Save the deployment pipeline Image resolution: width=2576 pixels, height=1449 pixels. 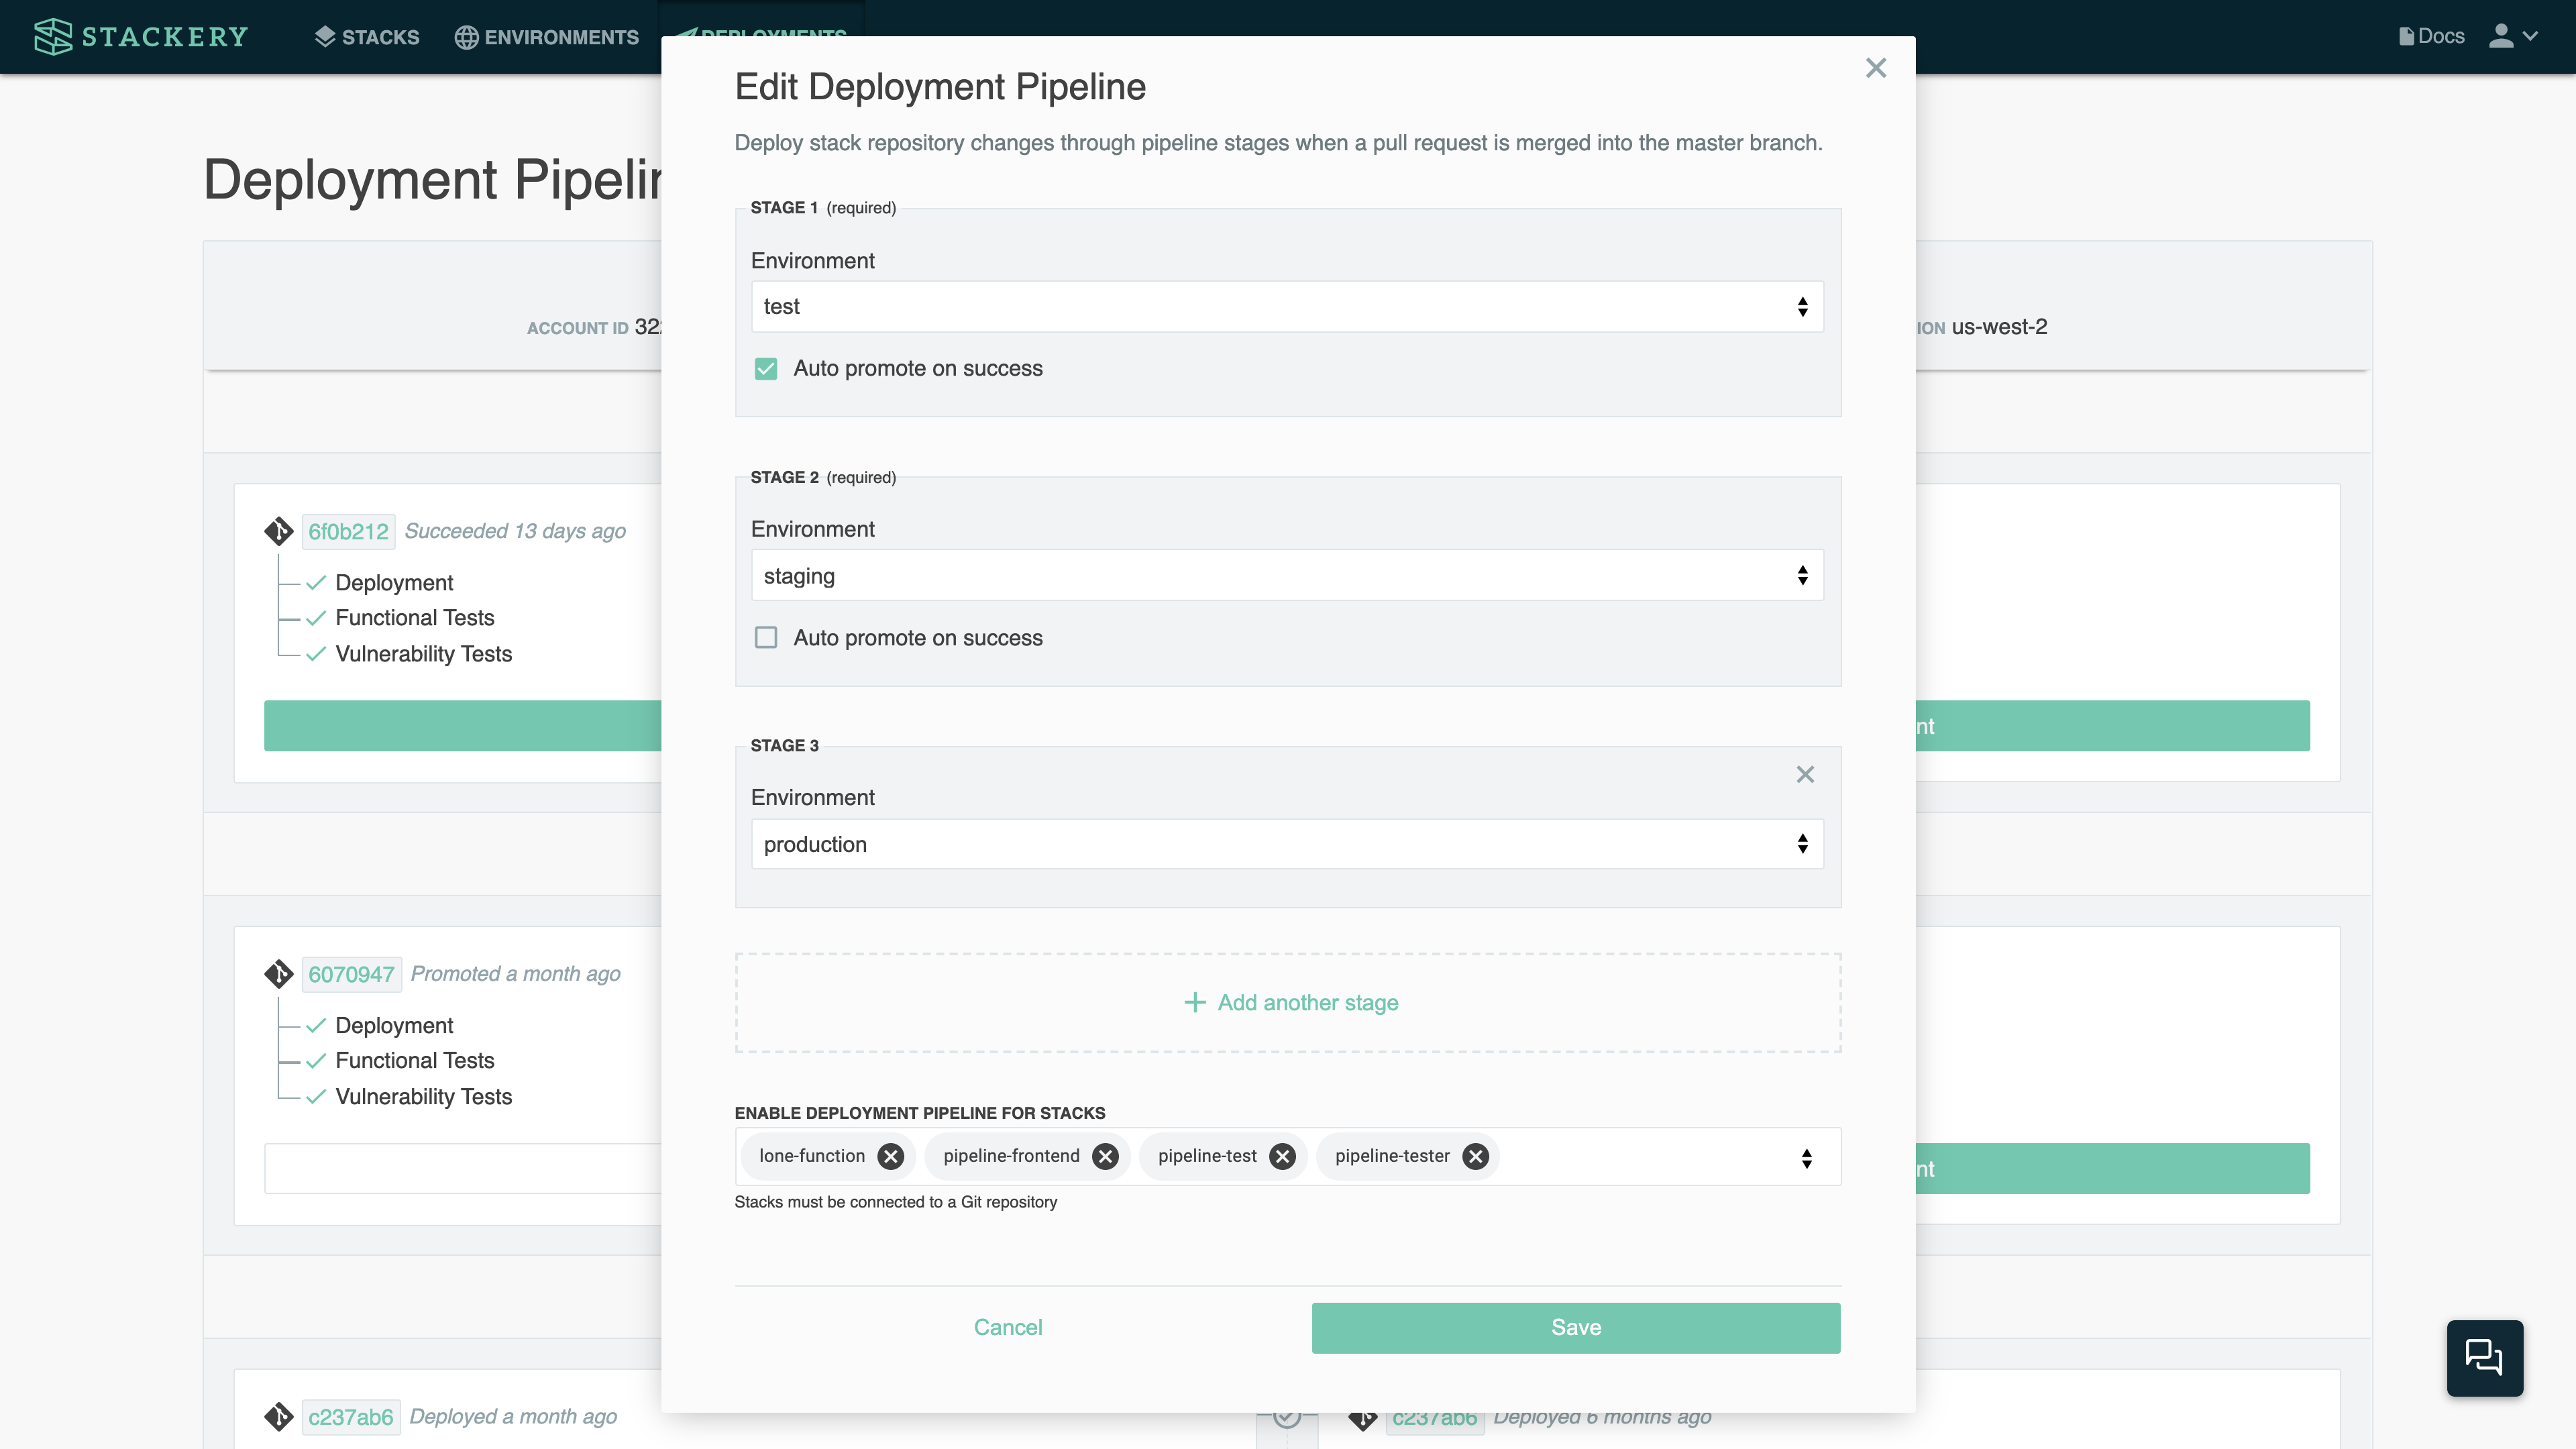(1576, 1327)
